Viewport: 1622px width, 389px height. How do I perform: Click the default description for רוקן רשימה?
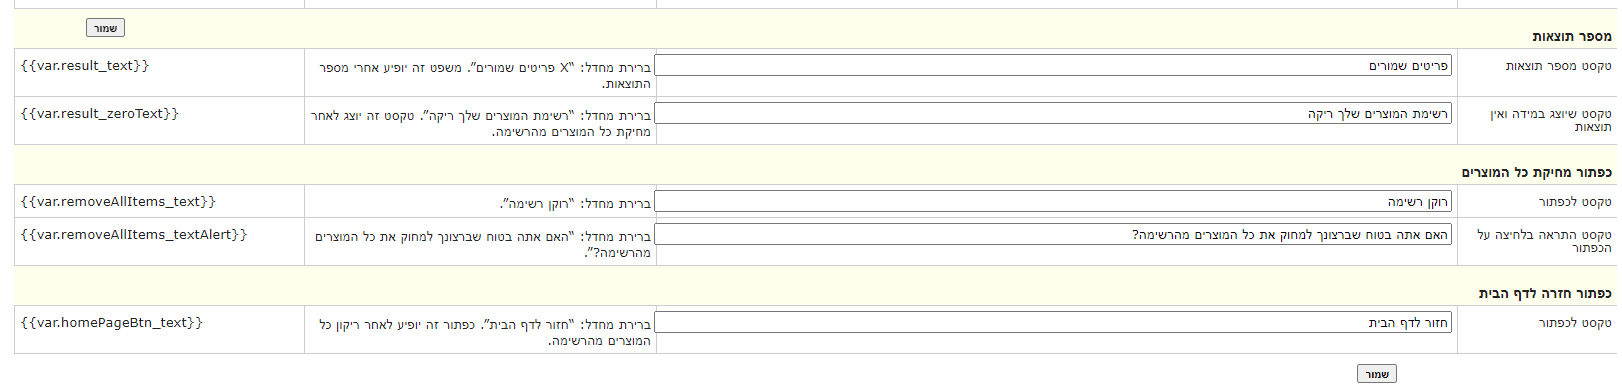(x=575, y=204)
